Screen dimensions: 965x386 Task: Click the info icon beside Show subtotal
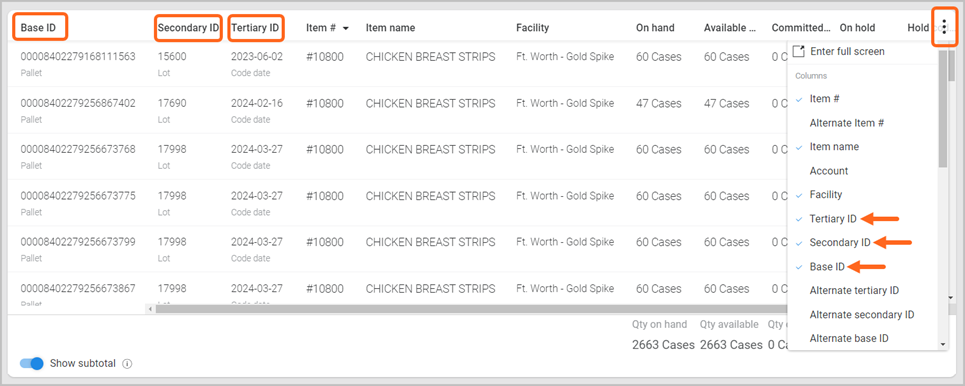[127, 363]
